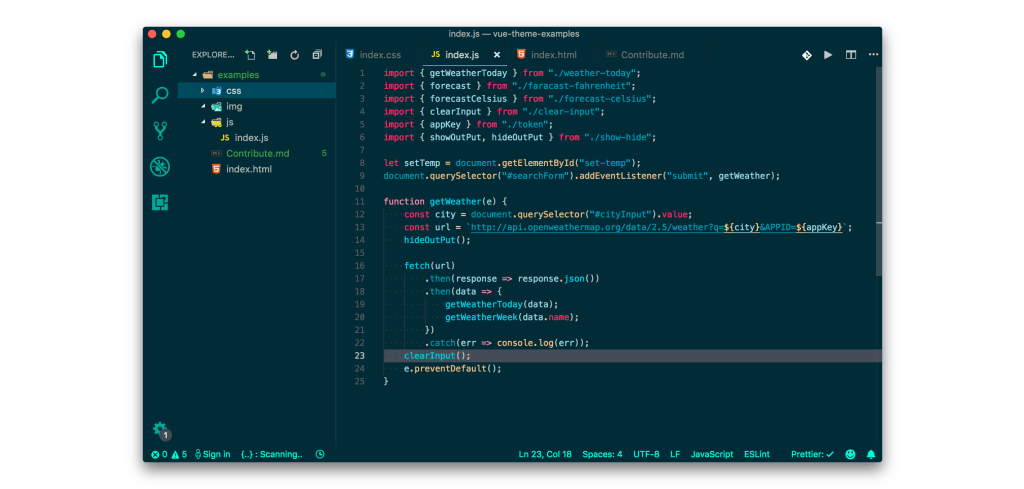The image size is (1024, 489).
Task: Click 'e.preventDefault();' on line 24
Action: tap(453, 368)
